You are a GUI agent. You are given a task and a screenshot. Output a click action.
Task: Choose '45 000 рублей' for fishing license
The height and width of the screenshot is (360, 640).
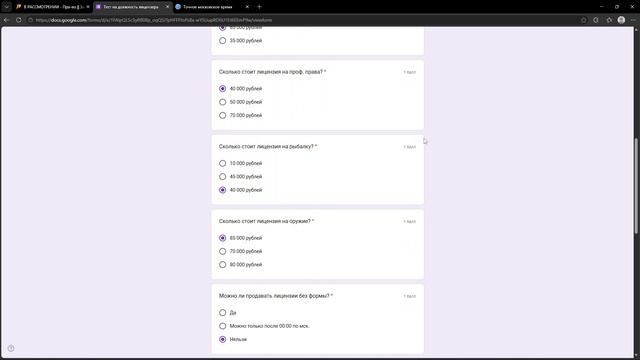pos(222,177)
